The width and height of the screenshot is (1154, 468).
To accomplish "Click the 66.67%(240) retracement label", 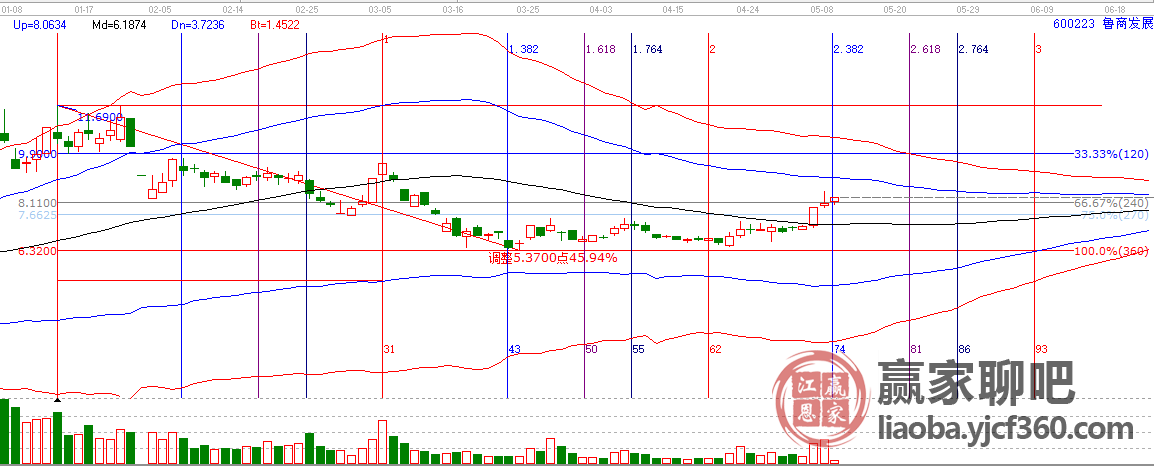I will (x=1111, y=203).
